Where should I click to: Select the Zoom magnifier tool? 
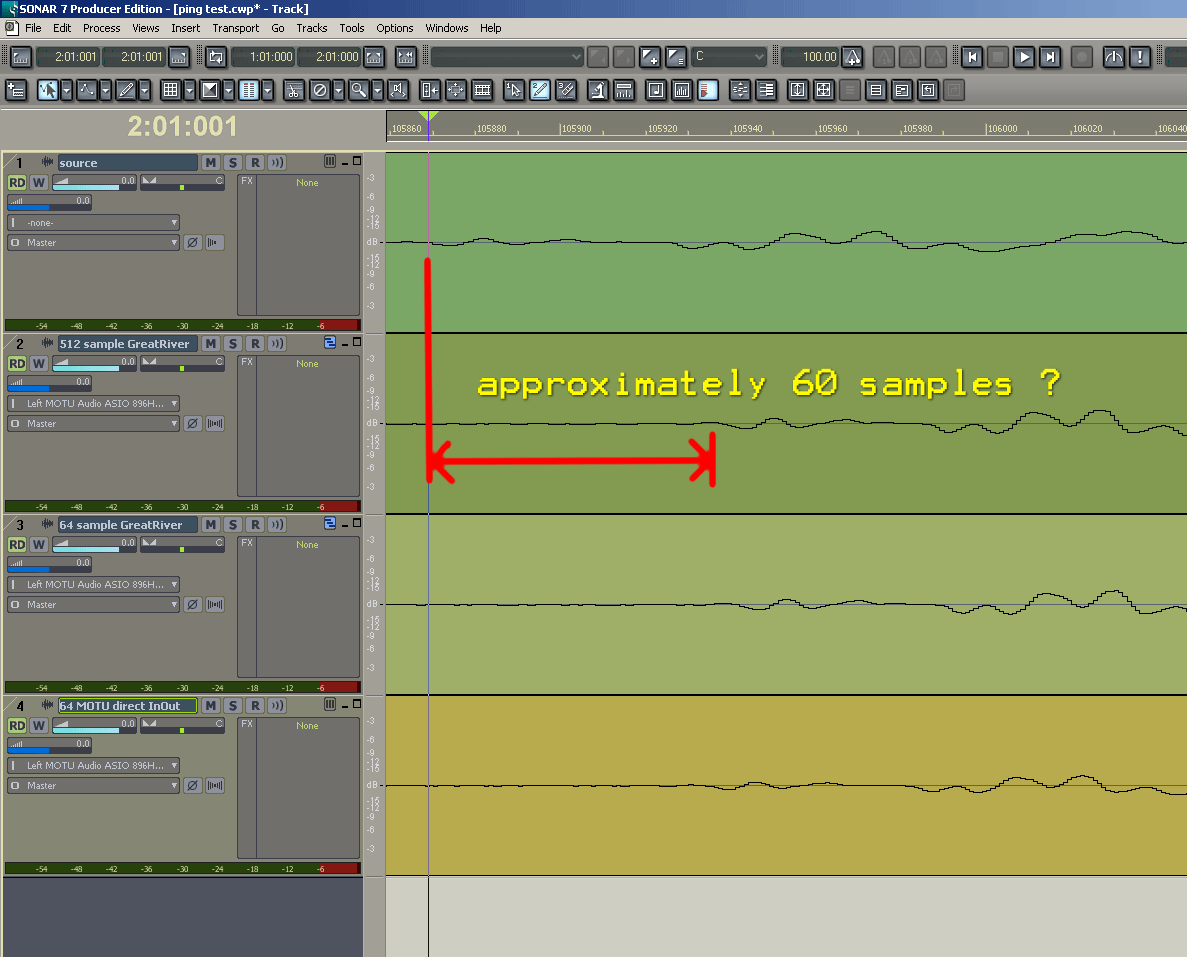(357, 91)
